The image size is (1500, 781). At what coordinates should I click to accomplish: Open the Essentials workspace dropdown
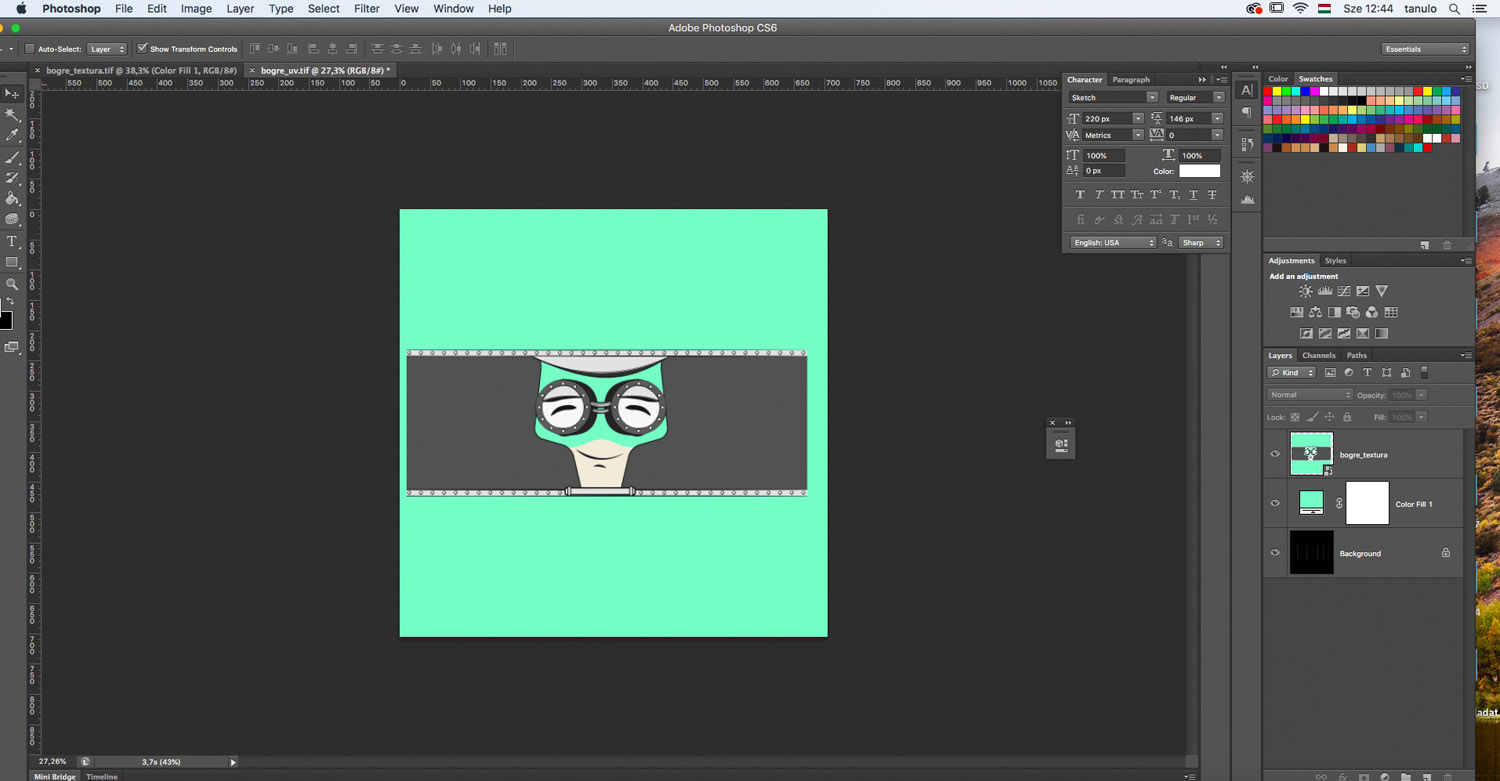pyautogui.click(x=1425, y=49)
